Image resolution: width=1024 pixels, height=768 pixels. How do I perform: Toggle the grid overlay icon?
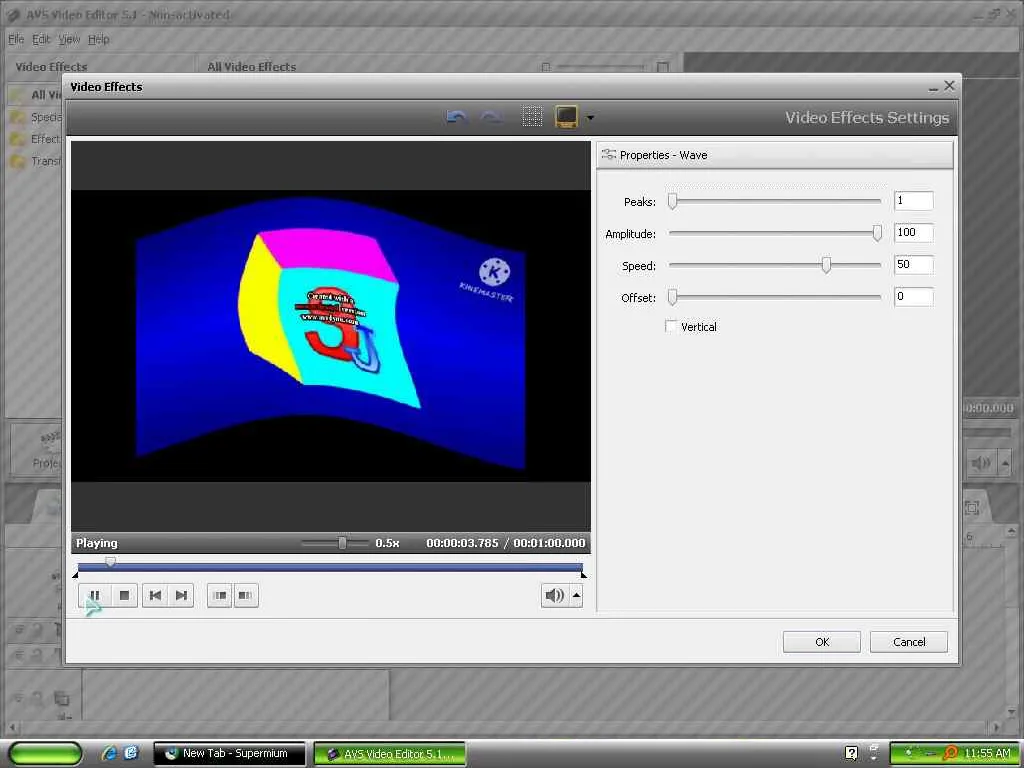(532, 117)
